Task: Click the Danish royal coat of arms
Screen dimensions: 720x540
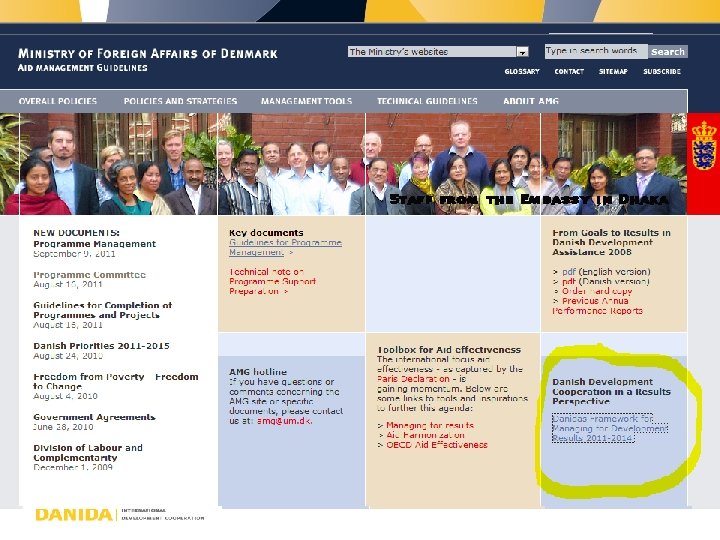Action: pos(704,146)
